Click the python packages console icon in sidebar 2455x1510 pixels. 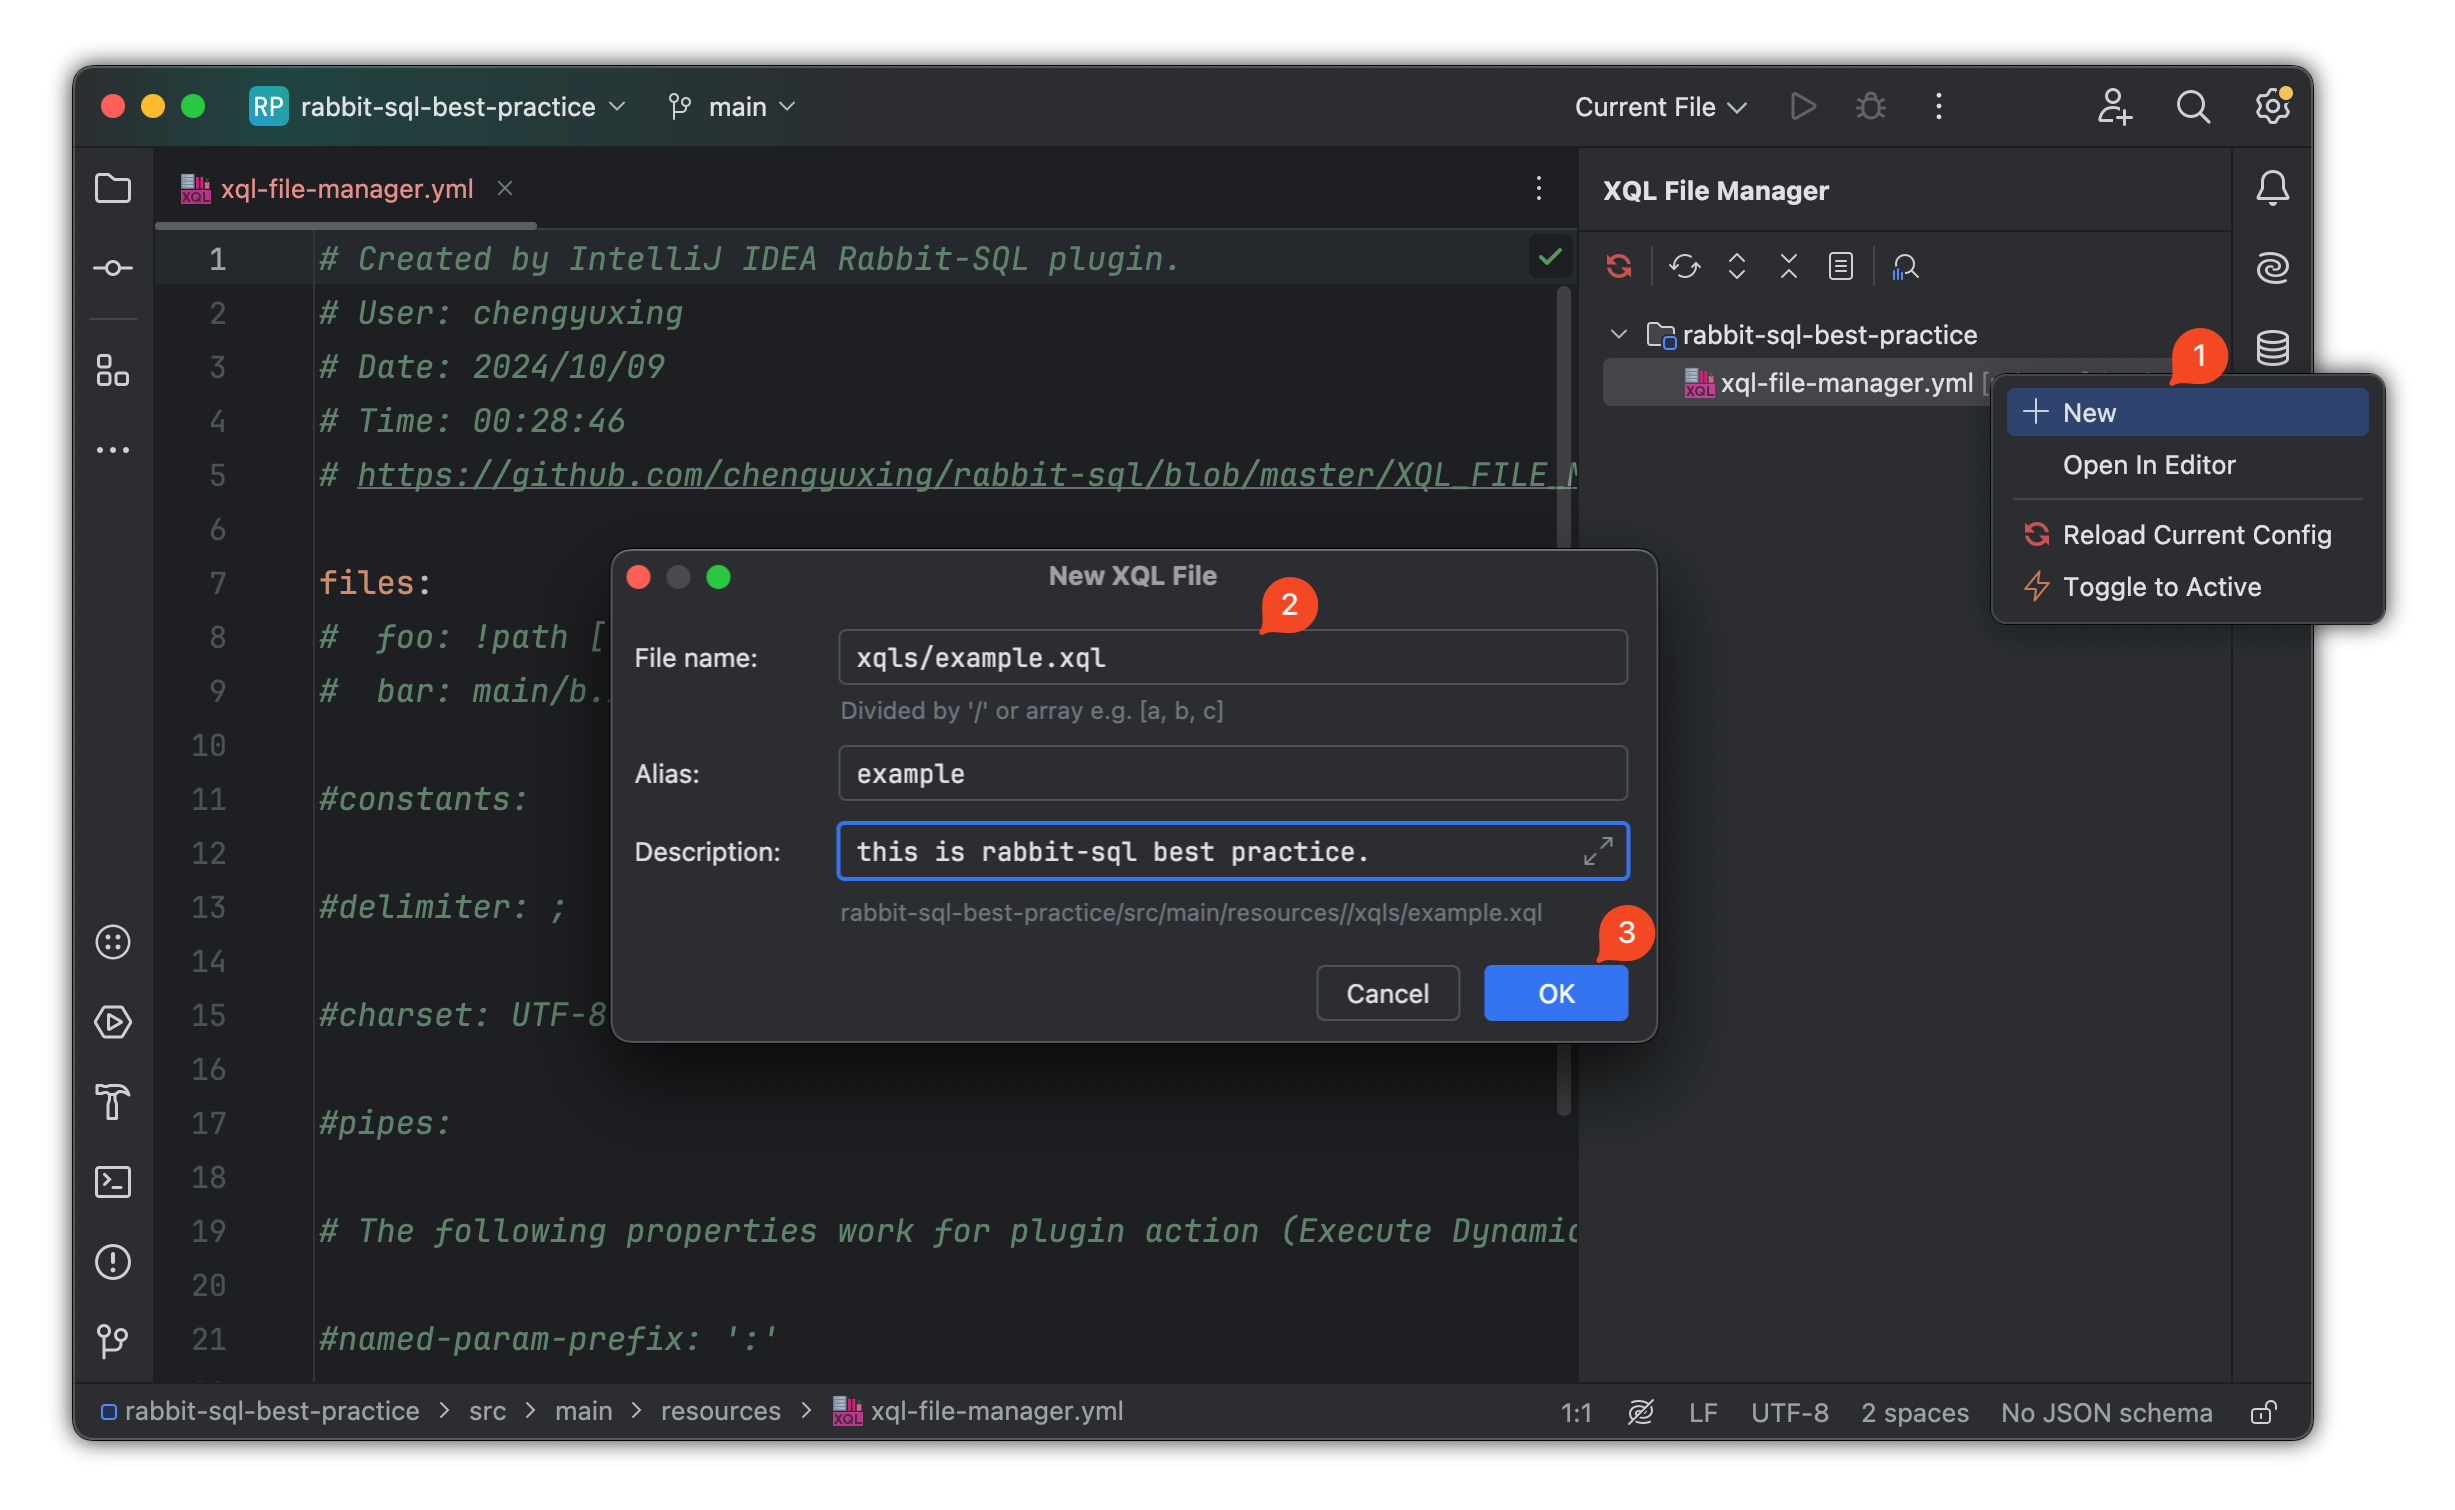coord(112,942)
